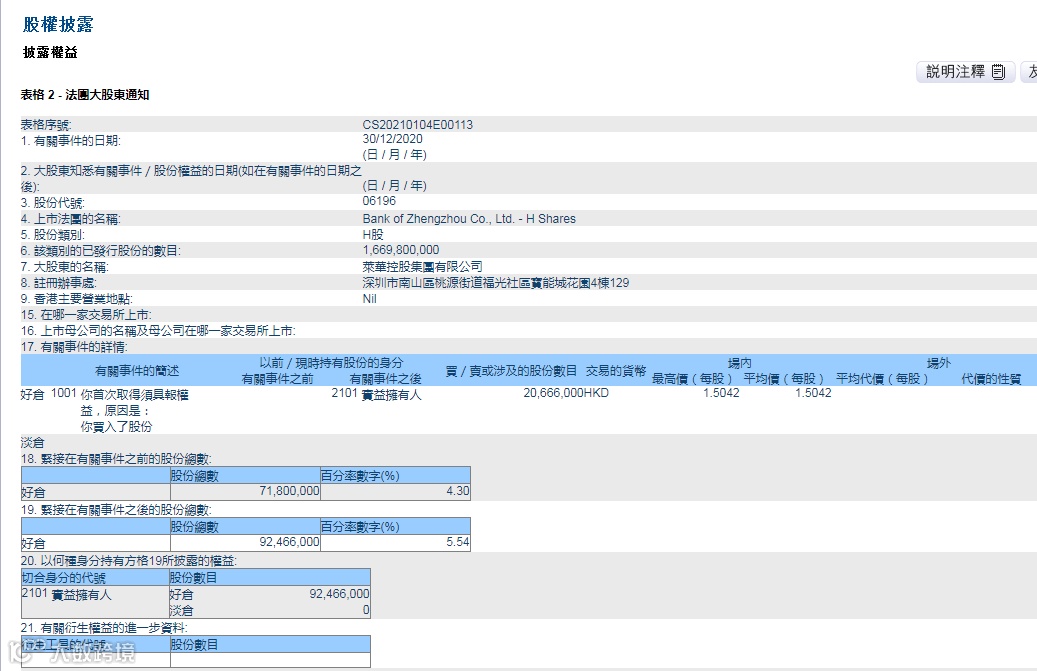Click the 代價的性質 column header
Image resolution: width=1037 pixels, height=671 pixels.
click(x=991, y=379)
